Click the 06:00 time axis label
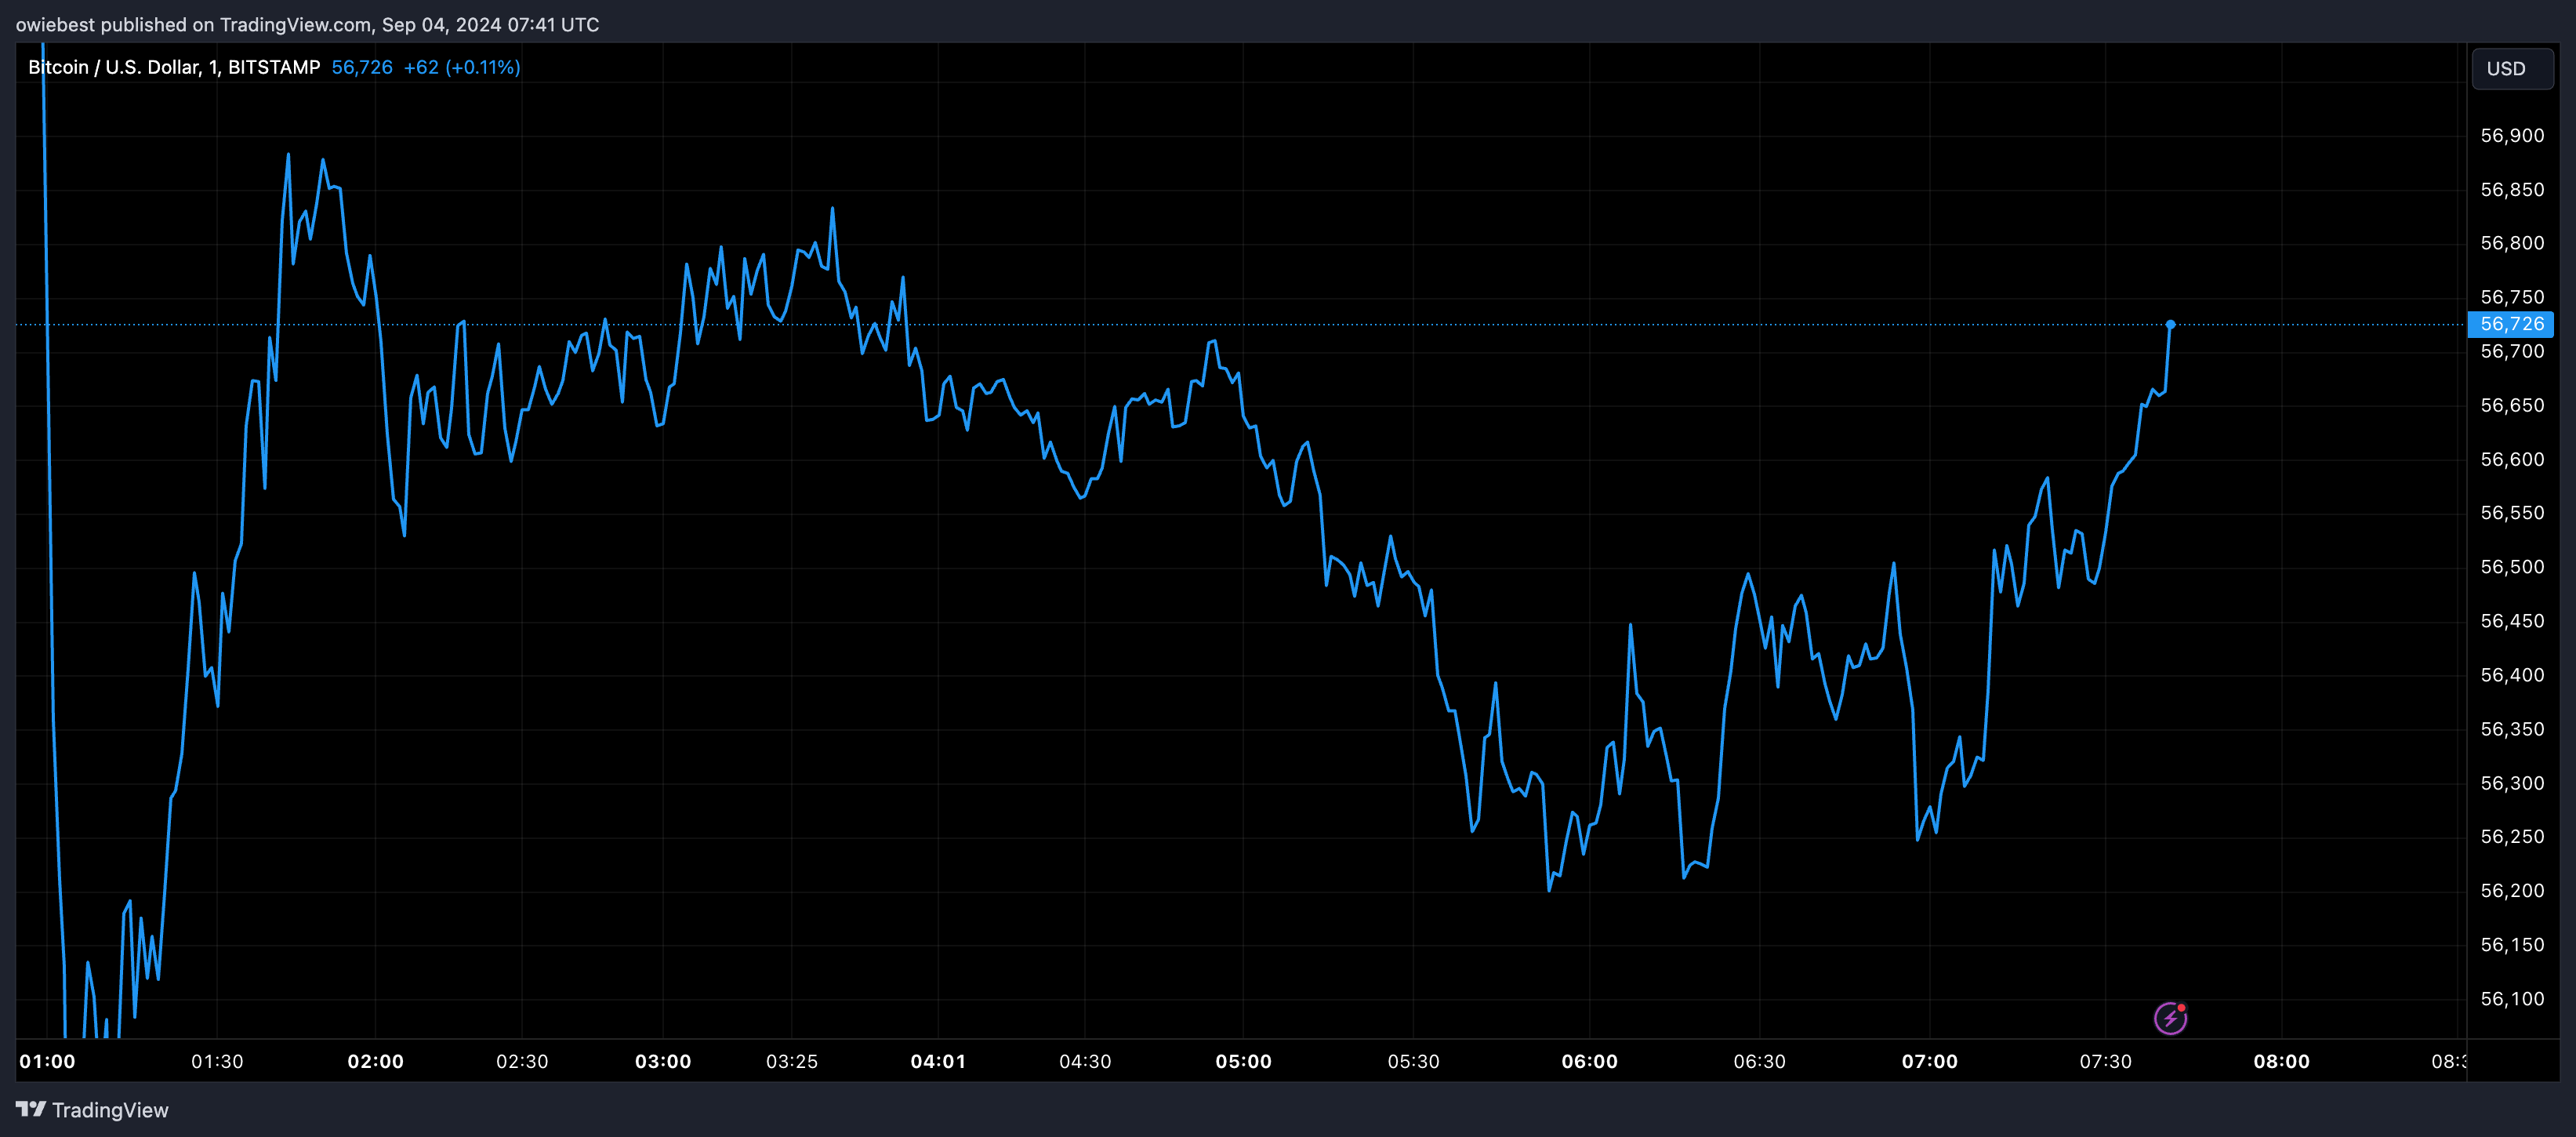The width and height of the screenshot is (2576, 1137). 1589,1061
